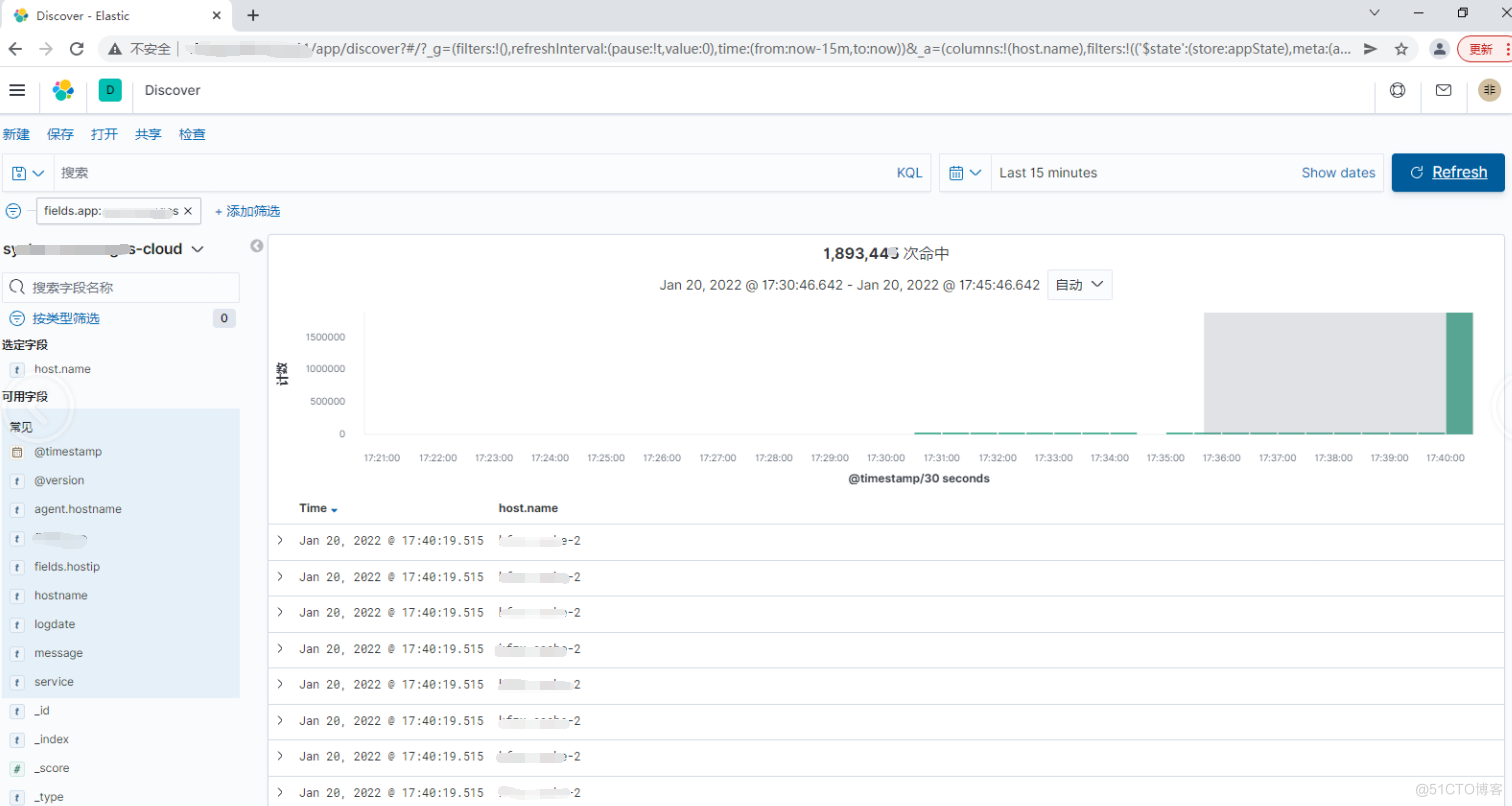1512x806 pixels.
Task: Click the user avatar in the top right
Action: coord(1489,90)
